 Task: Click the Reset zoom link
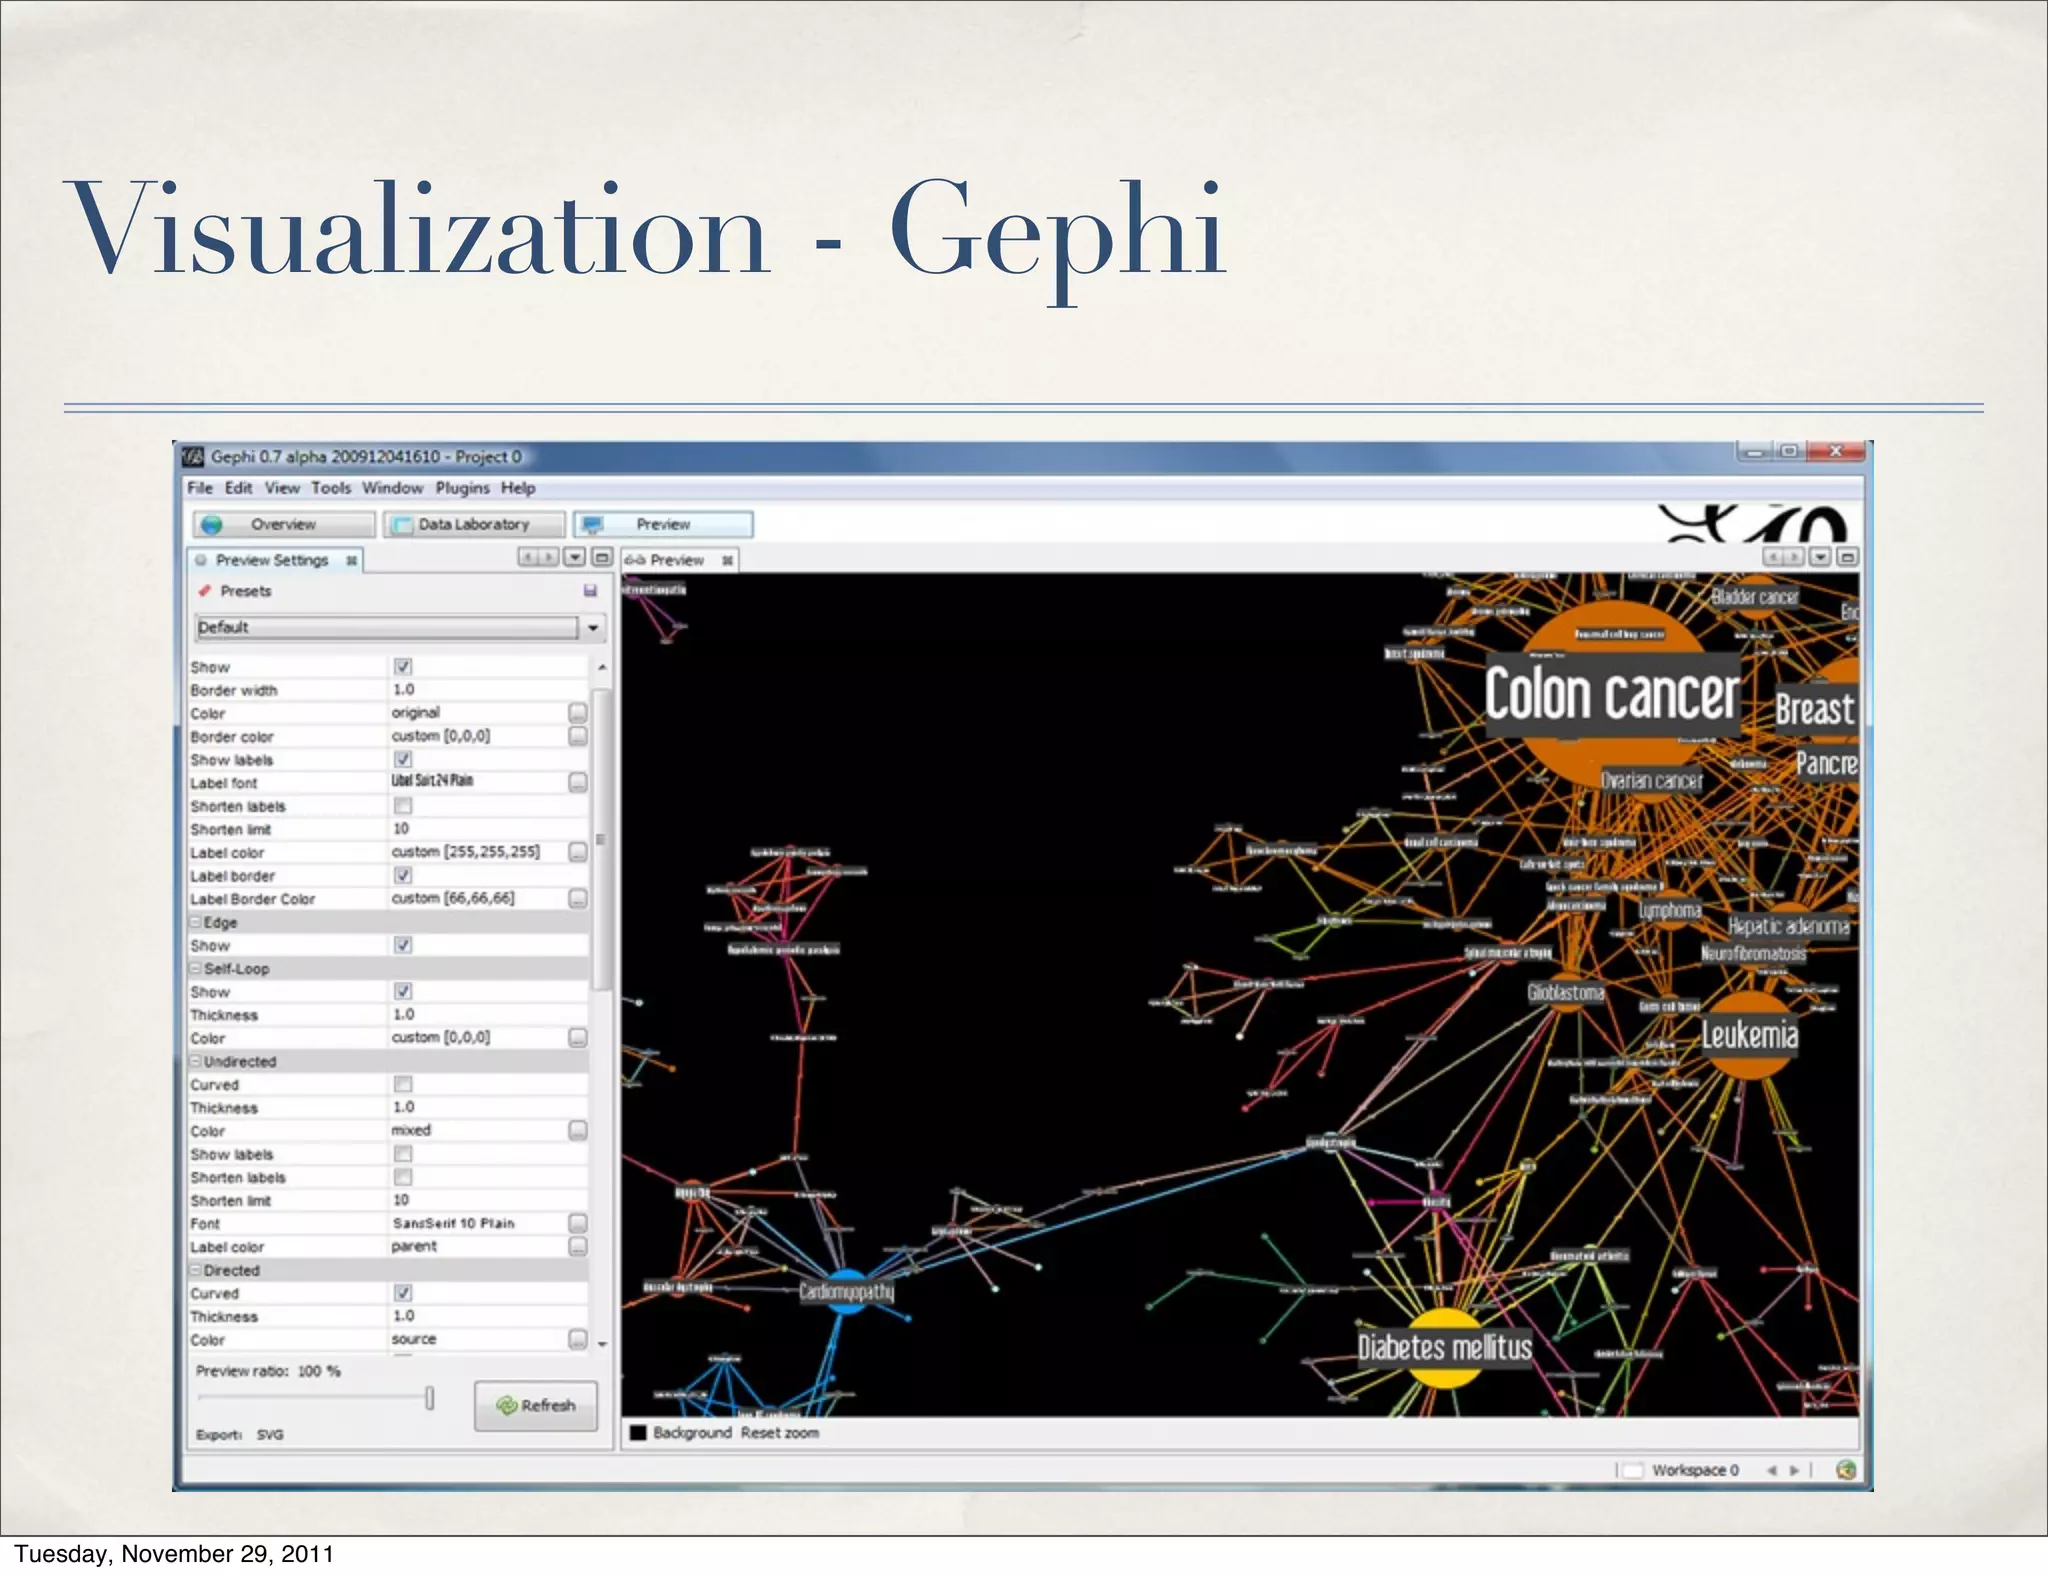pos(779,1433)
